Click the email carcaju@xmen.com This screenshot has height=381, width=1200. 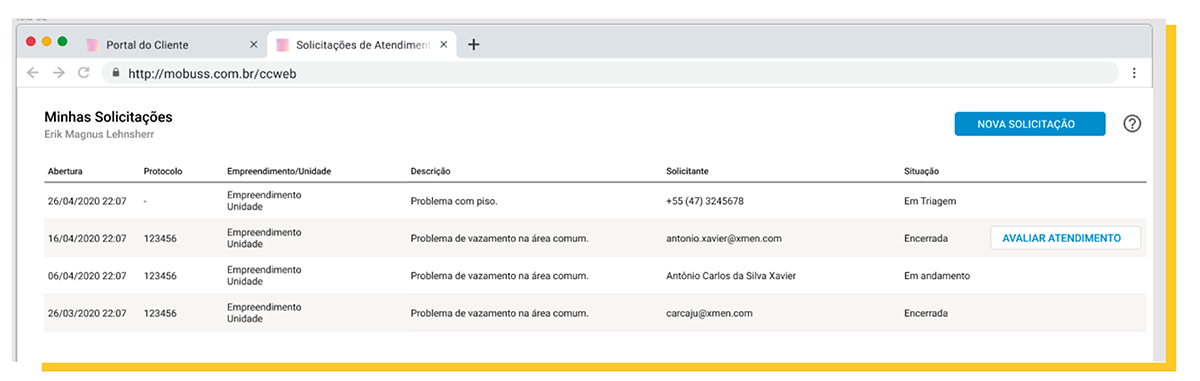tap(710, 313)
